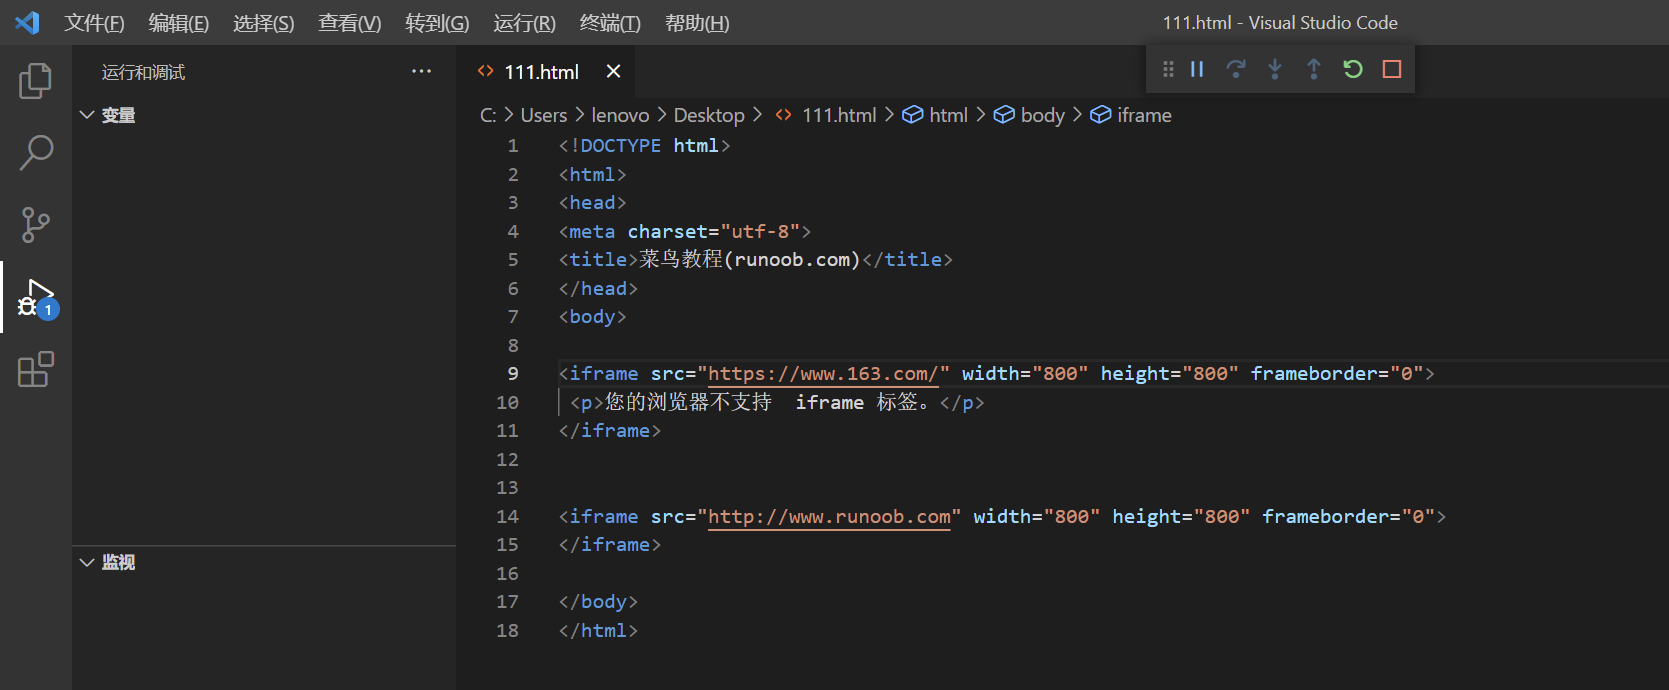
Task: Open the 文件(F) menu
Action: [94, 23]
